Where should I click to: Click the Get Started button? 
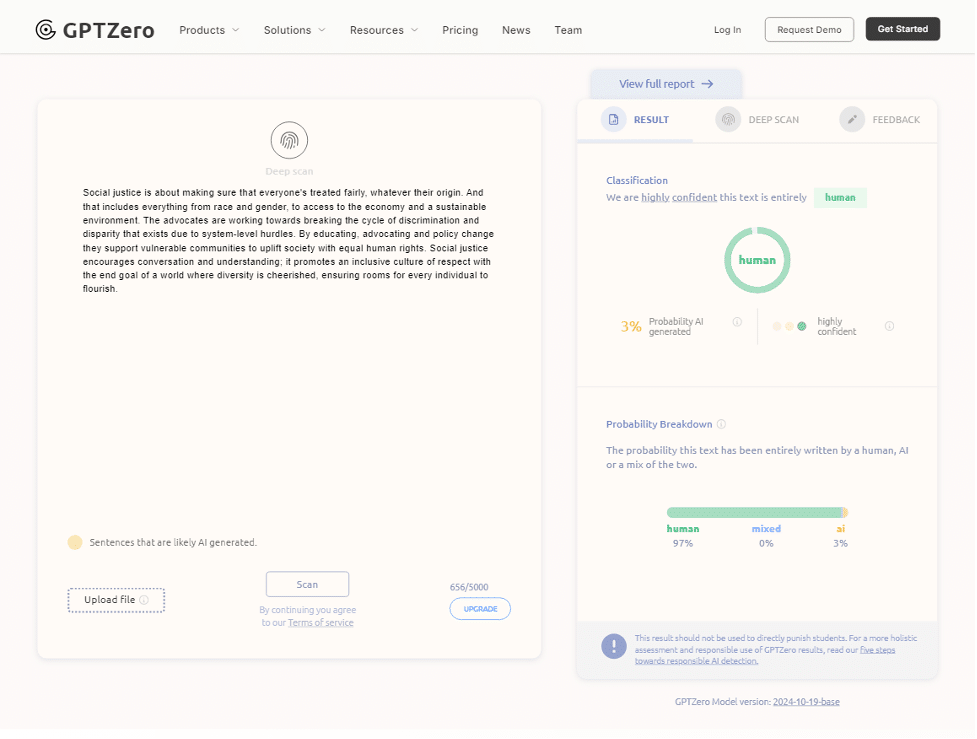tap(902, 29)
